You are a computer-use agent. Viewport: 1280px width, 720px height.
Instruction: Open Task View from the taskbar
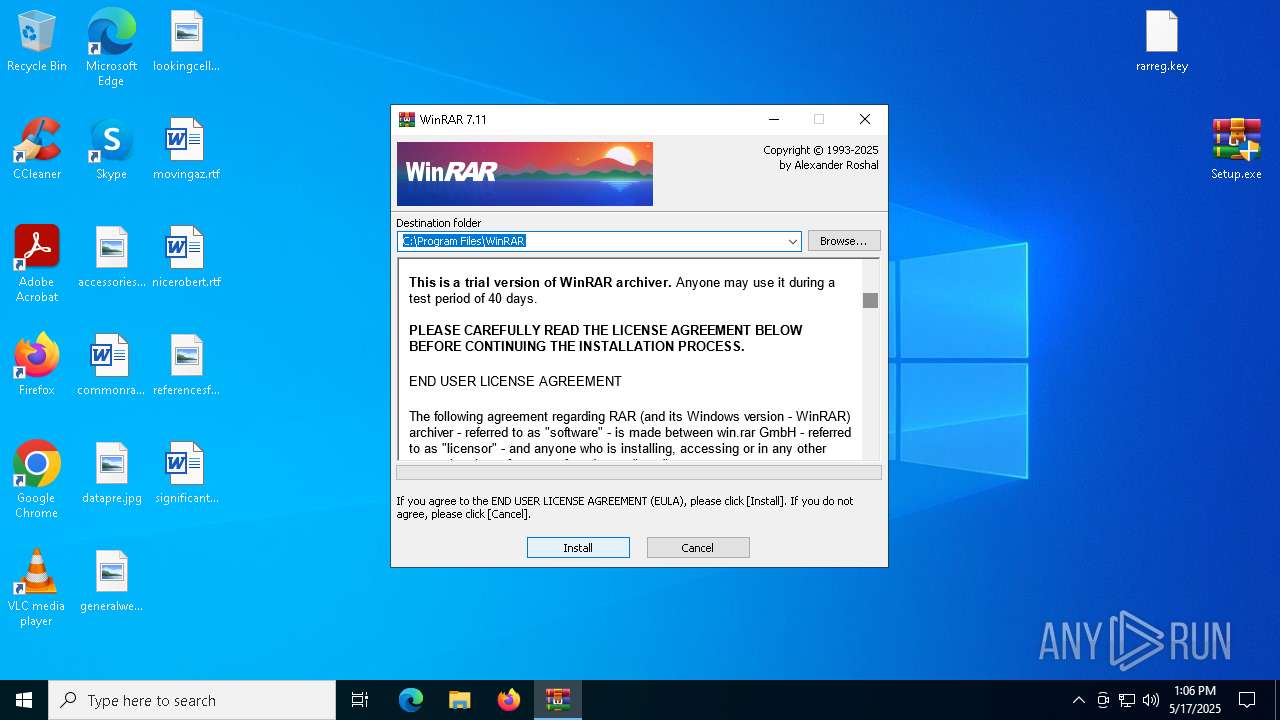point(360,700)
